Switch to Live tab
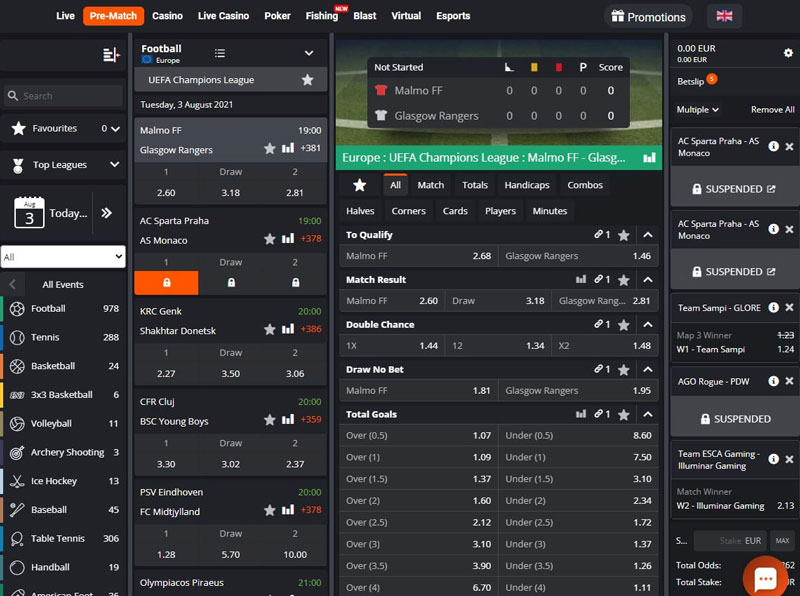The image size is (800, 596). click(65, 16)
